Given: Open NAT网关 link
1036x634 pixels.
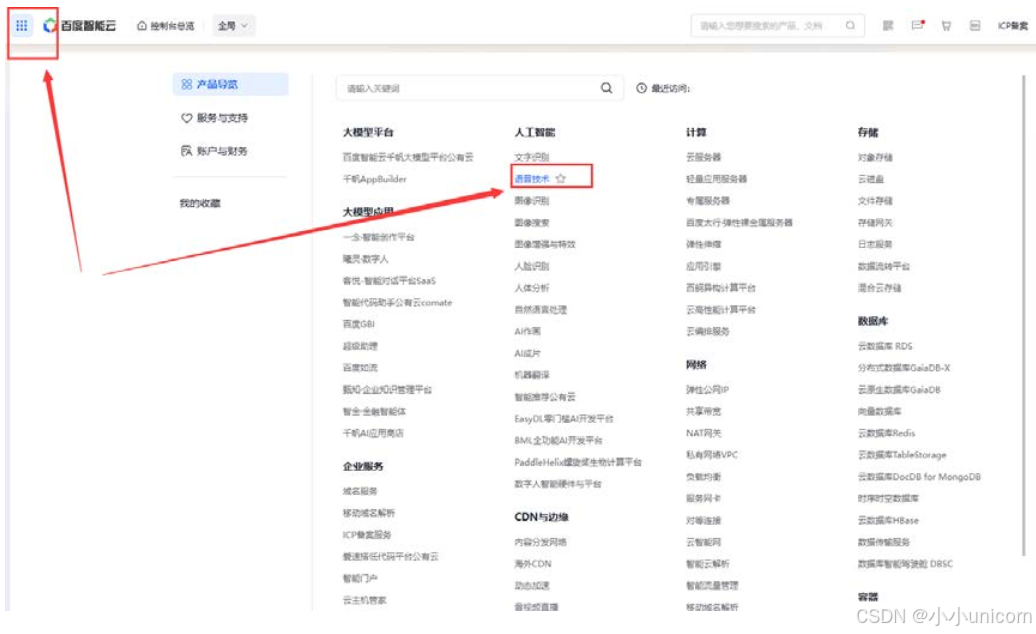Looking at the screenshot, I should click(704, 433).
